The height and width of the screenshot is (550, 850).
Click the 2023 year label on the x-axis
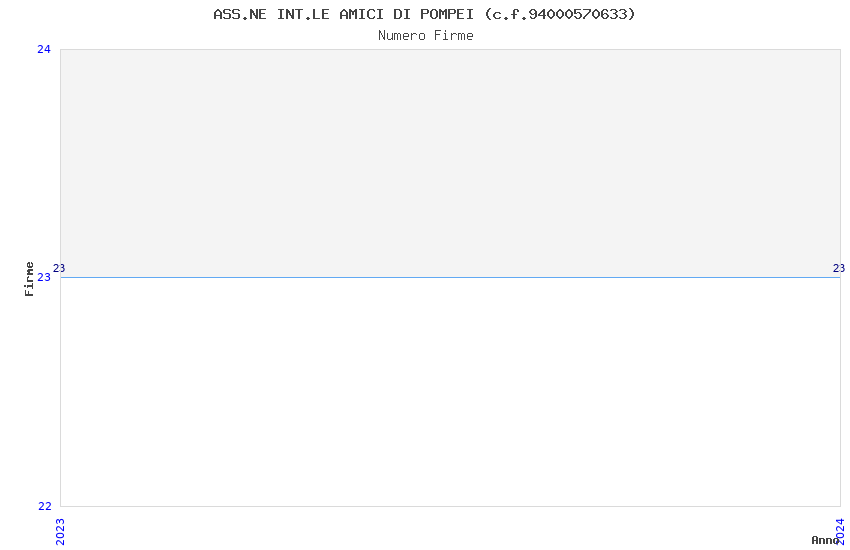[x=60, y=532]
